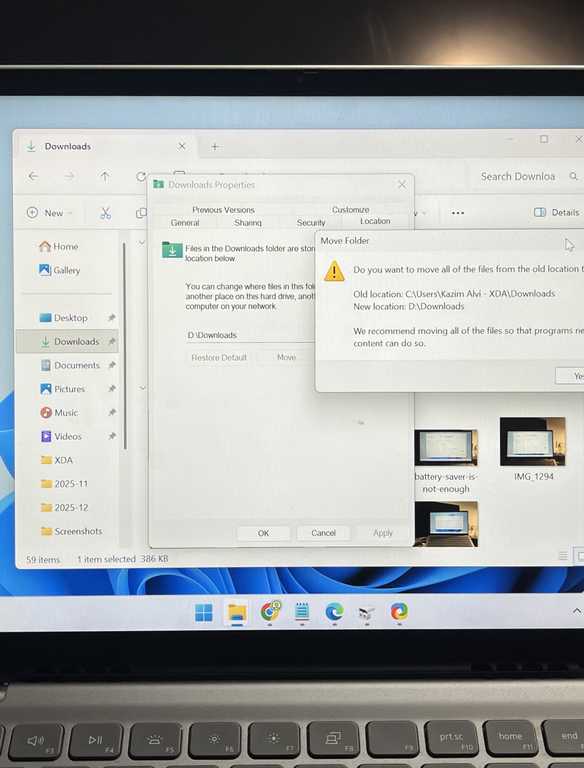Click the Cut scissors icon

[x=105, y=213]
